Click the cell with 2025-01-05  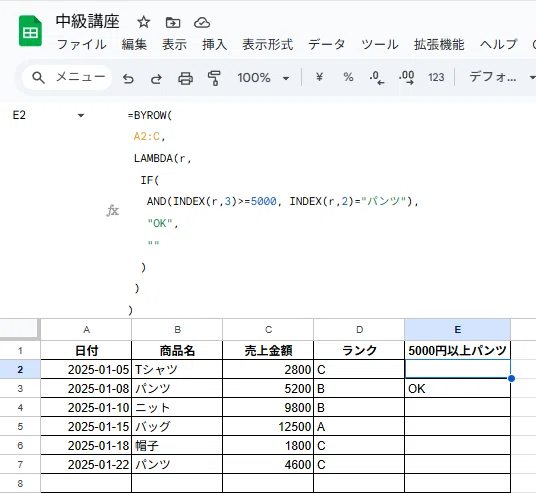tap(86, 370)
